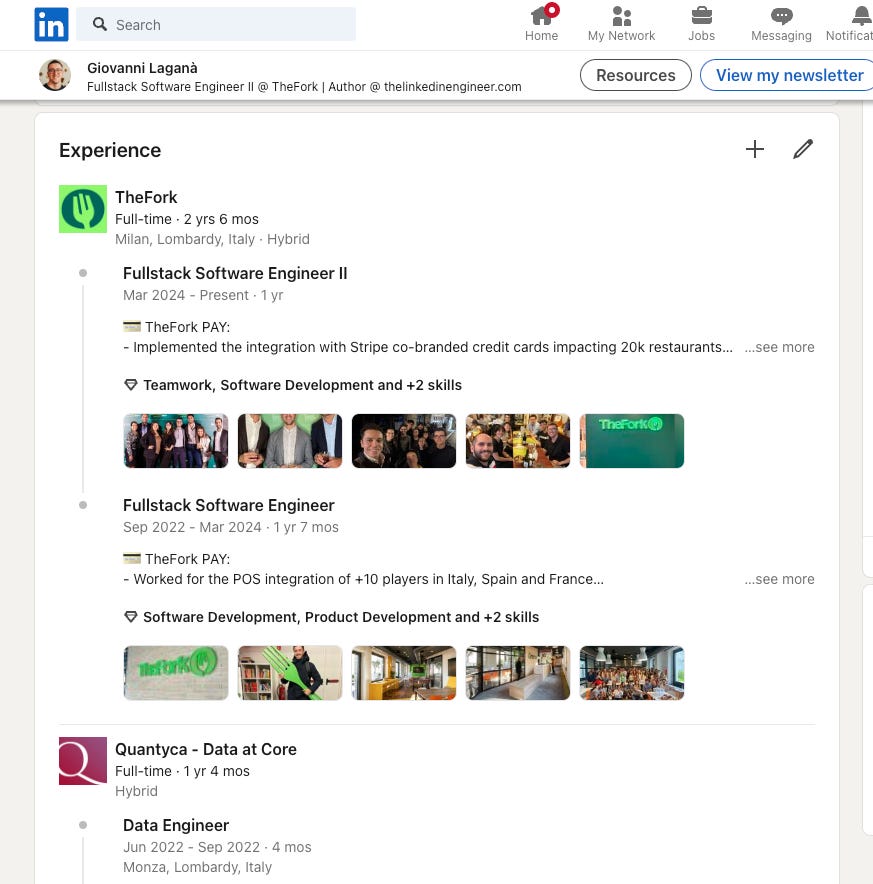This screenshot has height=884, width=873.
Task: Open large team crowd photo thumbnail
Action: [x=632, y=673]
